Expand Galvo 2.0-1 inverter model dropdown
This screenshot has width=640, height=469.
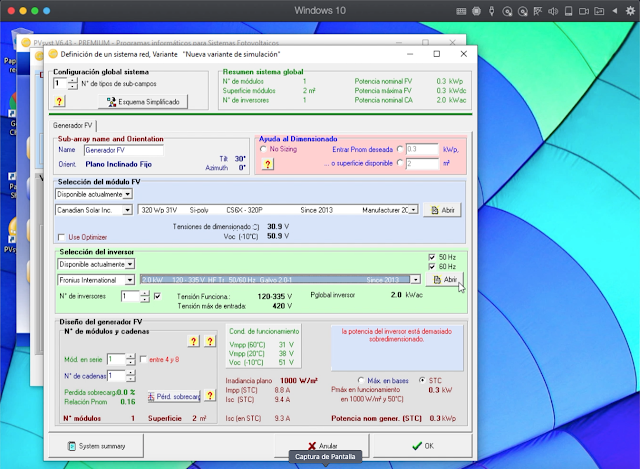(416, 280)
